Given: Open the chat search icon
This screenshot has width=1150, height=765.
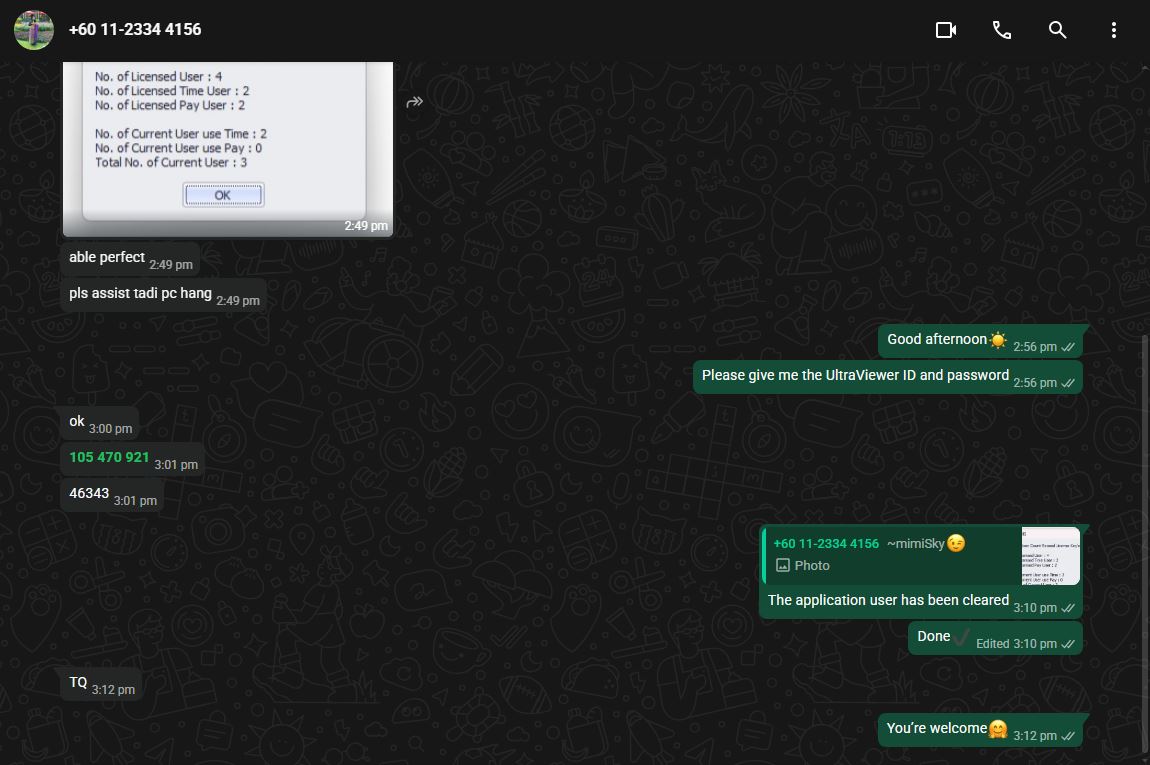Looking at the screenshot, I should click(1057, 30).
